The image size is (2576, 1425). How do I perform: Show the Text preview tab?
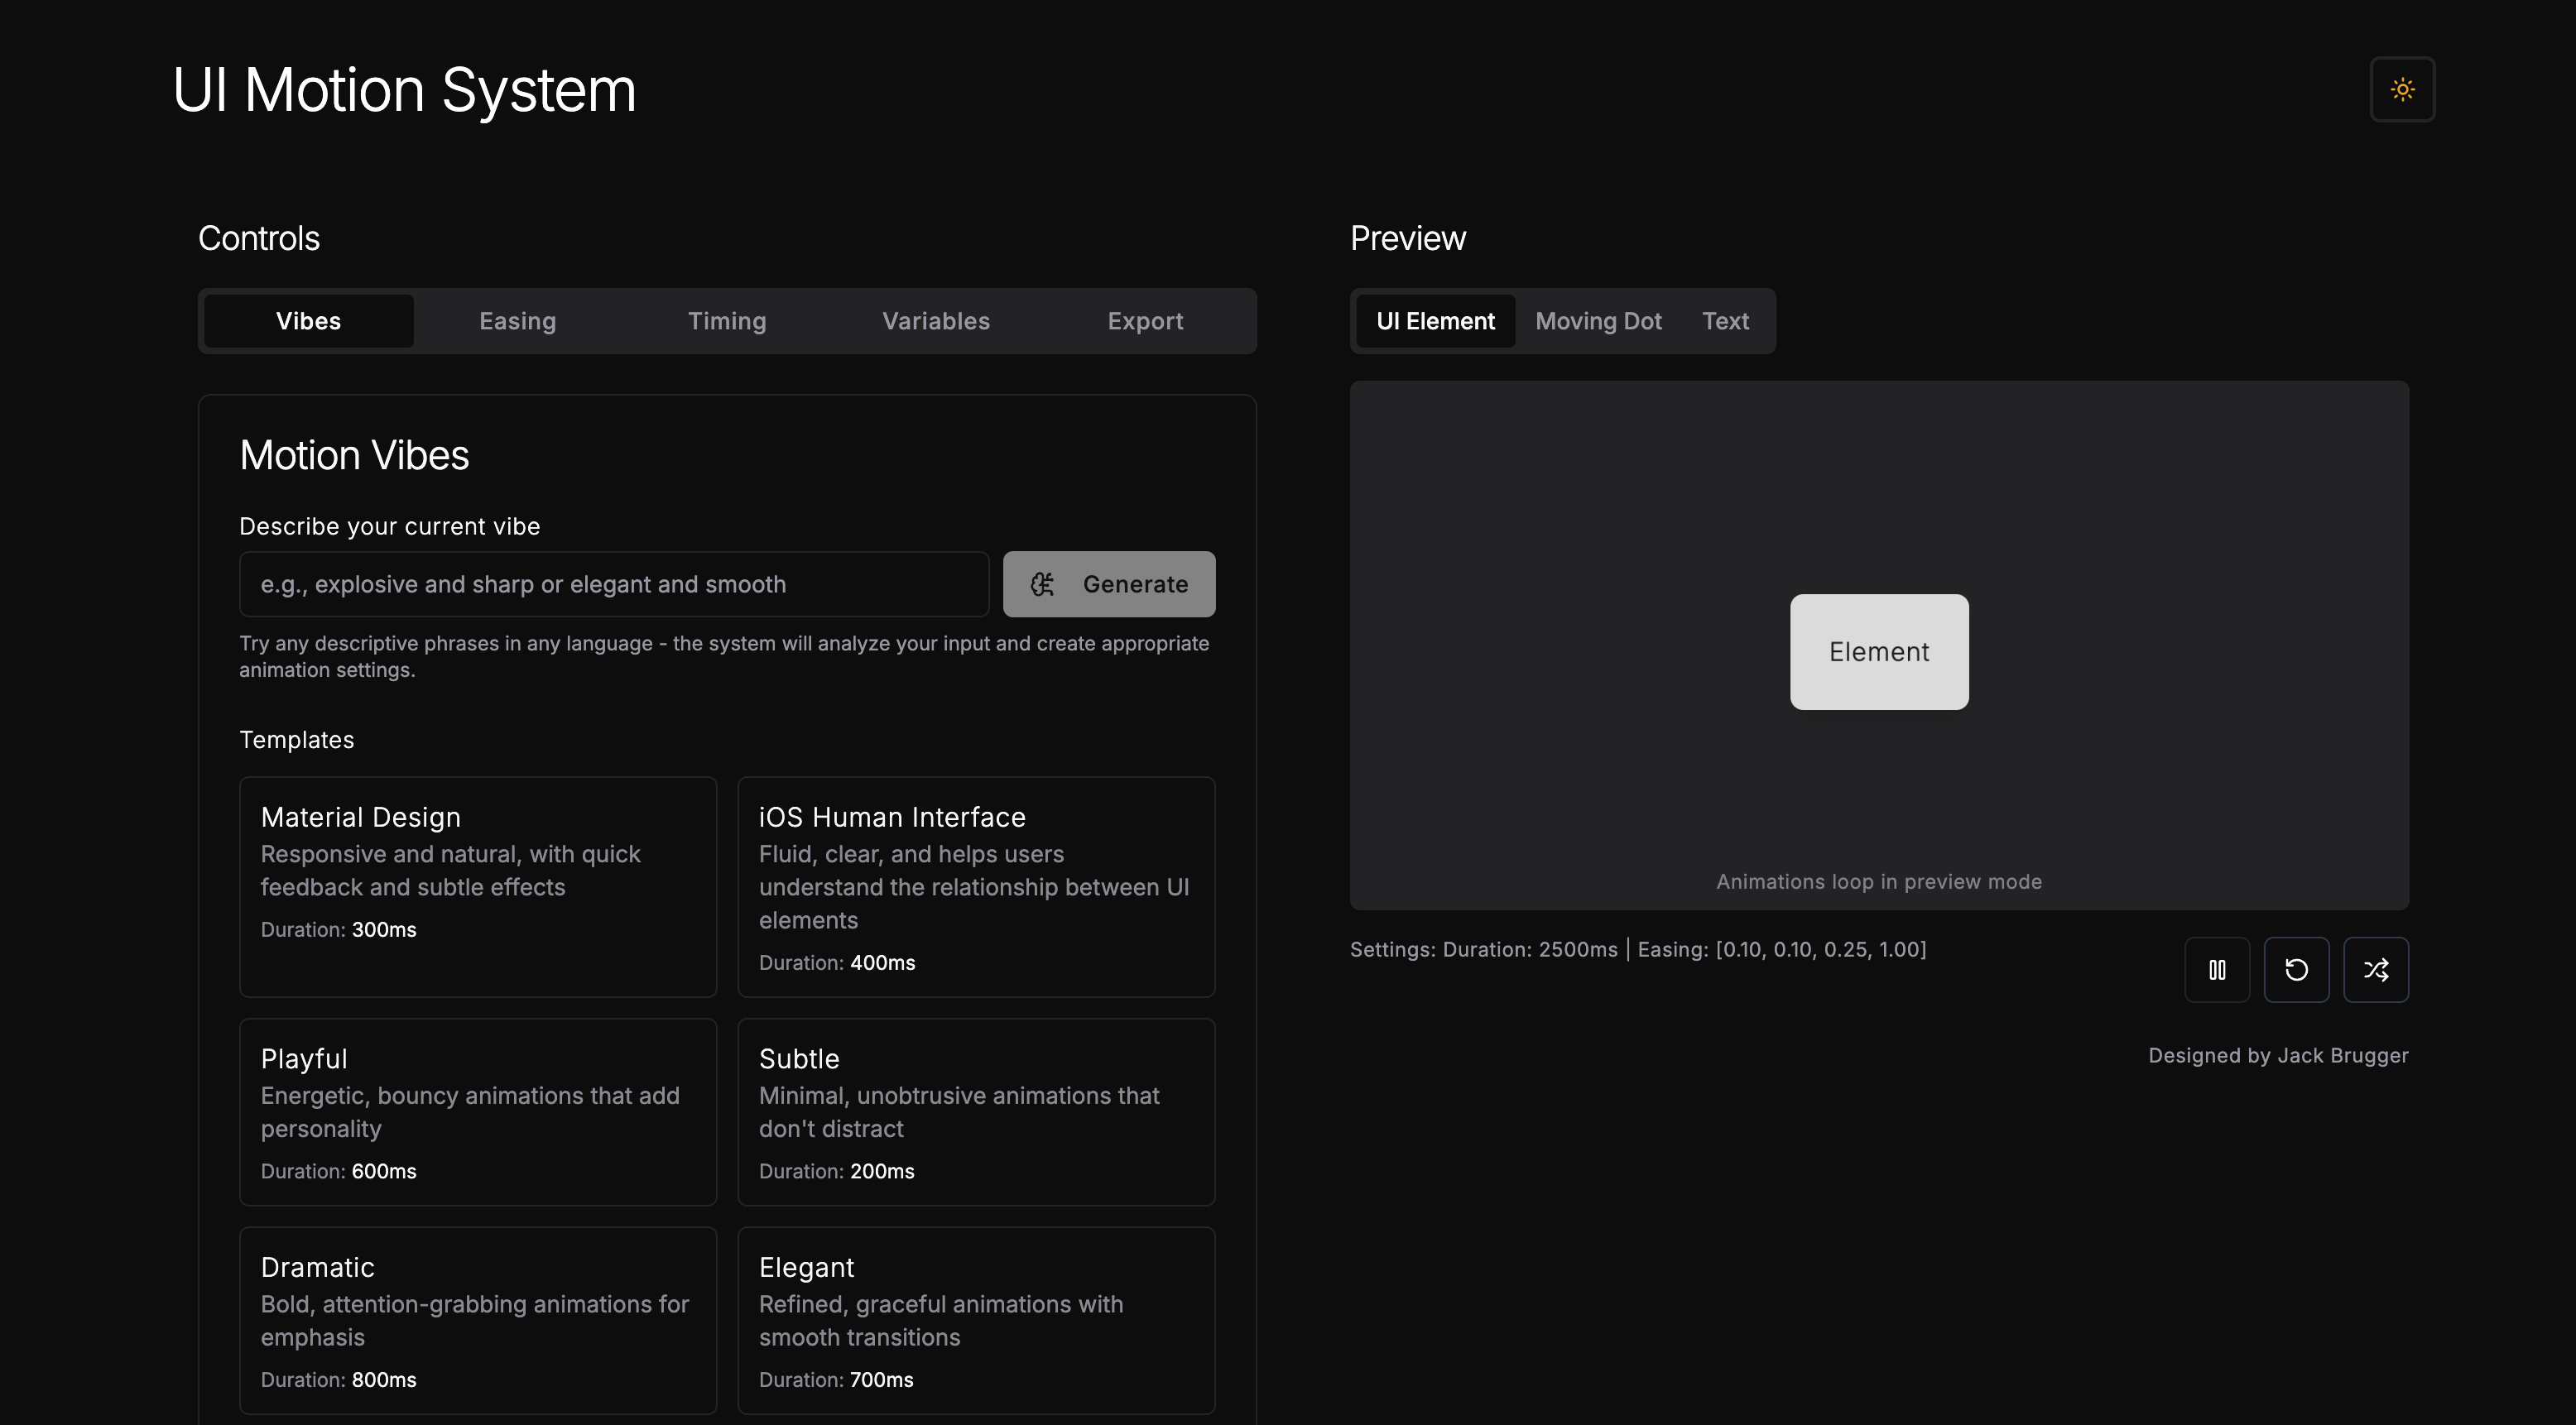pyautogui.click(x=1725, y=321)
